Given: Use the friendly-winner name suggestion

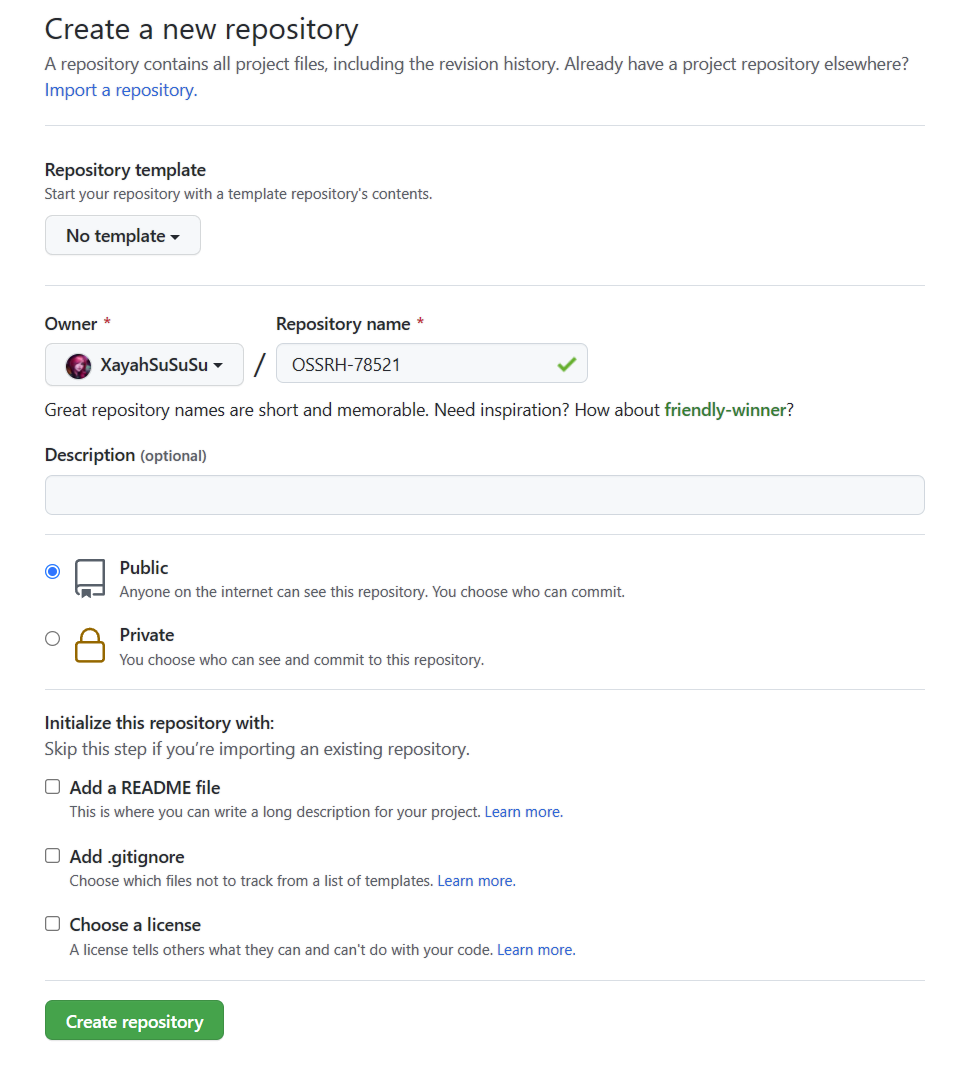Looking at the screenshot, I should pos(725,410).
